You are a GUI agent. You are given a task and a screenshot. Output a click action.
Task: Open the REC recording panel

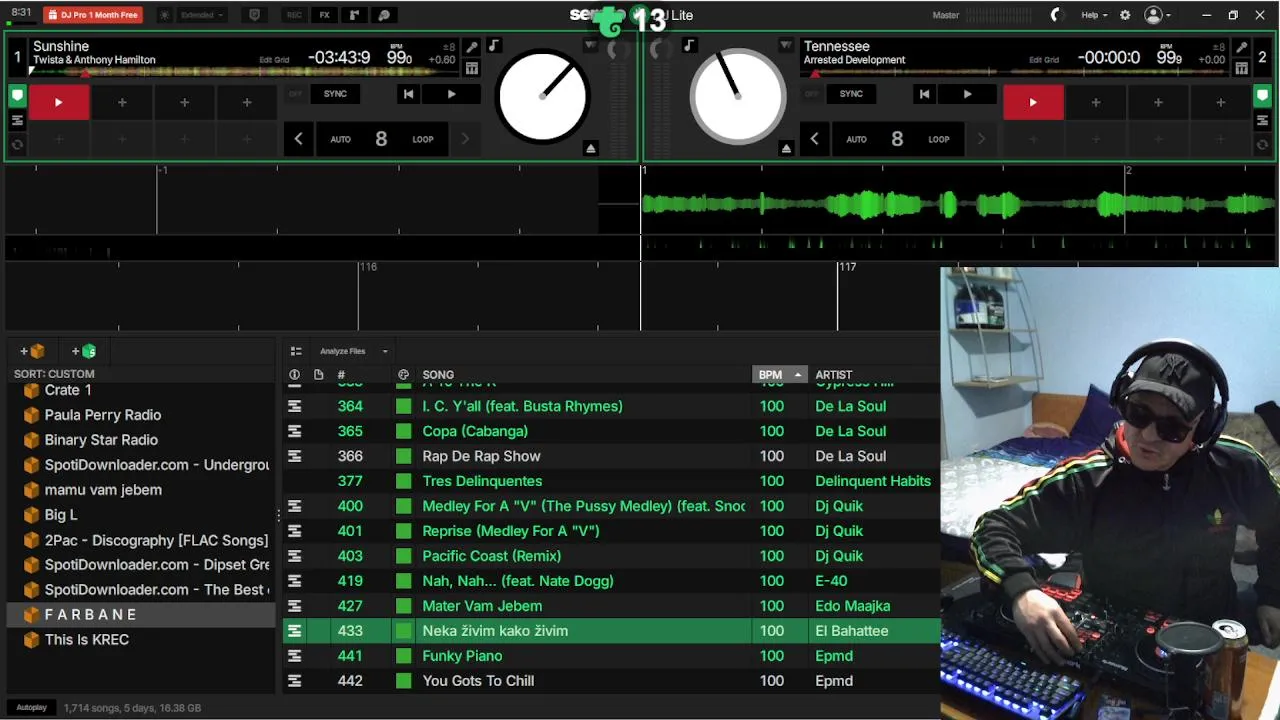[x=294, y=15]
